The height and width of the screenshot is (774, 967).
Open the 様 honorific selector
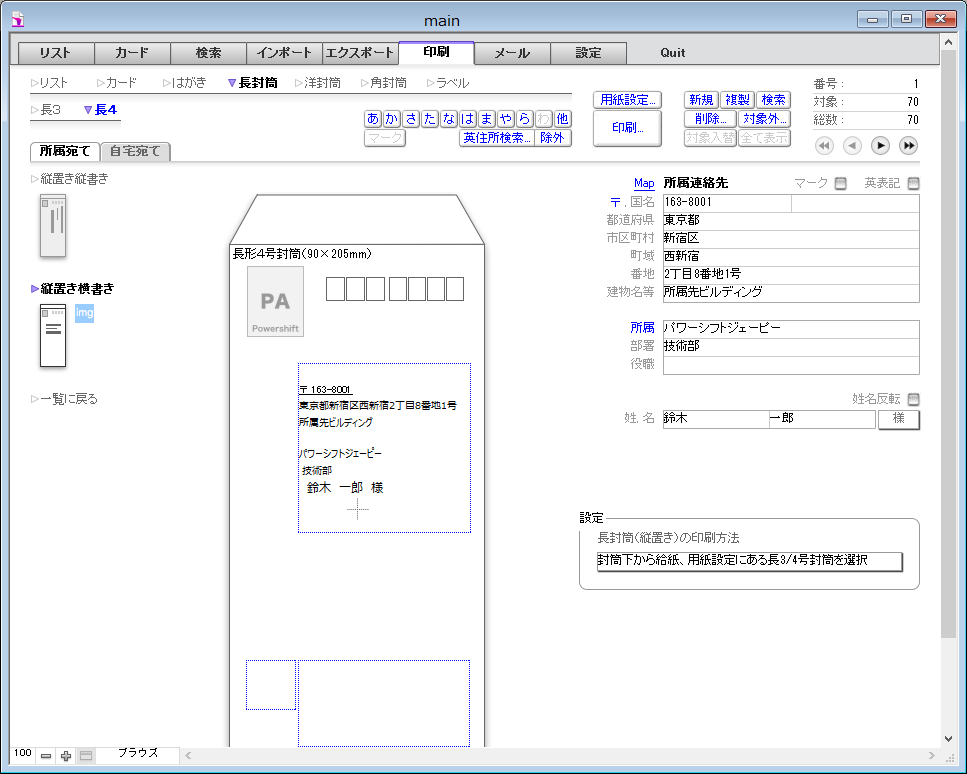pyautogui.click(x=898, y=419)
